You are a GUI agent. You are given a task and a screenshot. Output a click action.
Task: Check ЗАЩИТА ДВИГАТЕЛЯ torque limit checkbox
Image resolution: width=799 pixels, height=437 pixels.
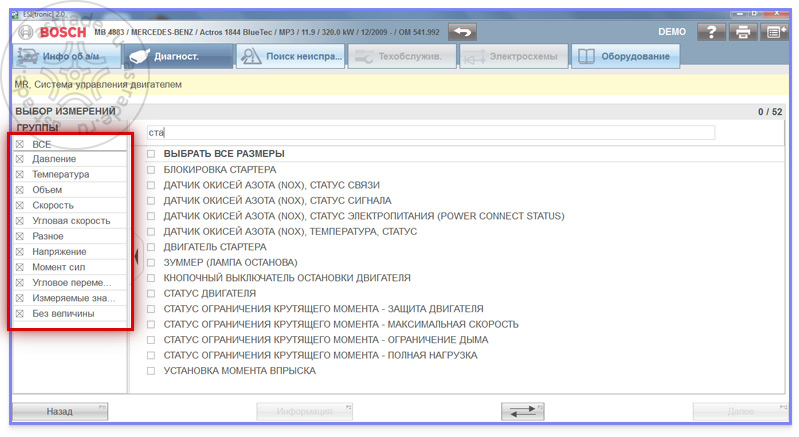coord(151,309)
